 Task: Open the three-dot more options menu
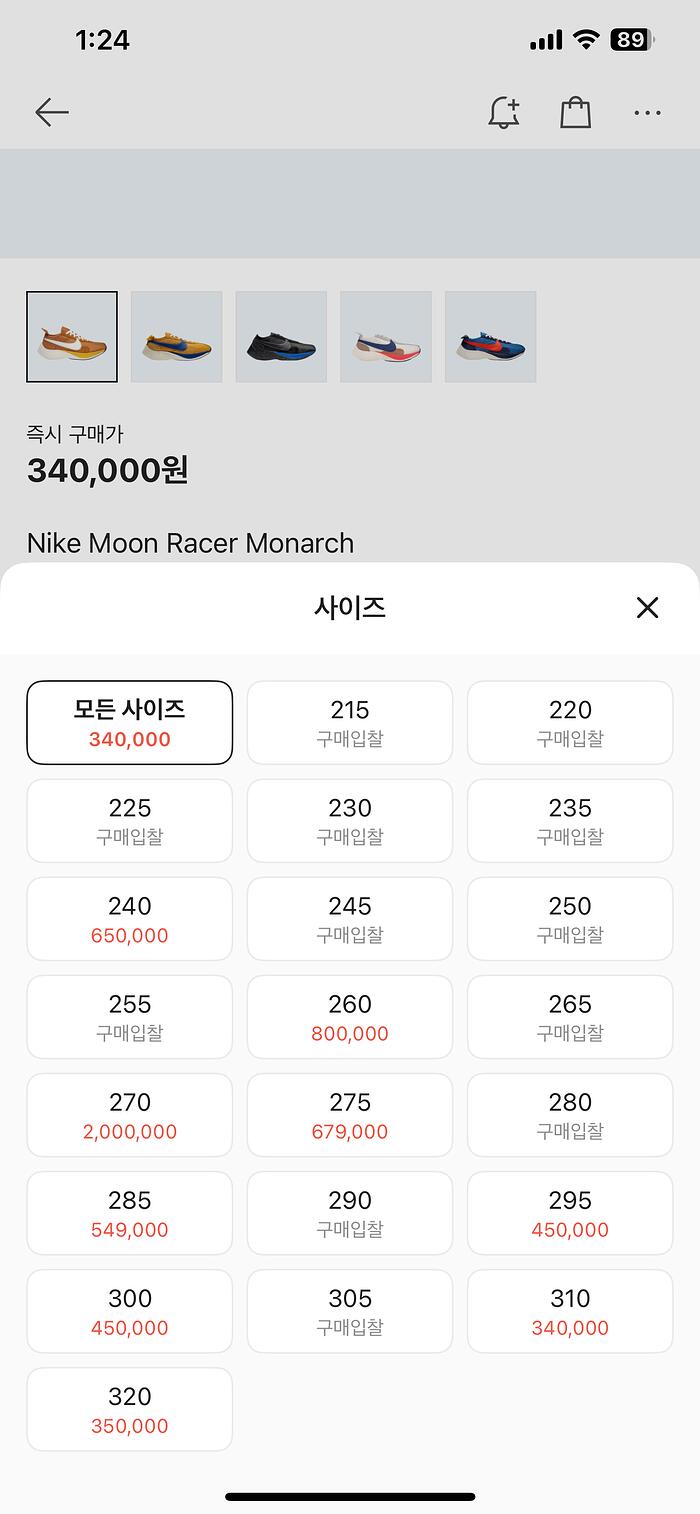[x=647, y=113]
